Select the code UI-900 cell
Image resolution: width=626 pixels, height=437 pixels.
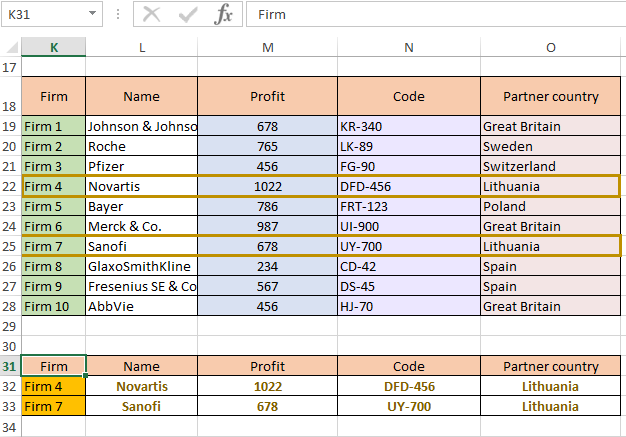[409, 226]
